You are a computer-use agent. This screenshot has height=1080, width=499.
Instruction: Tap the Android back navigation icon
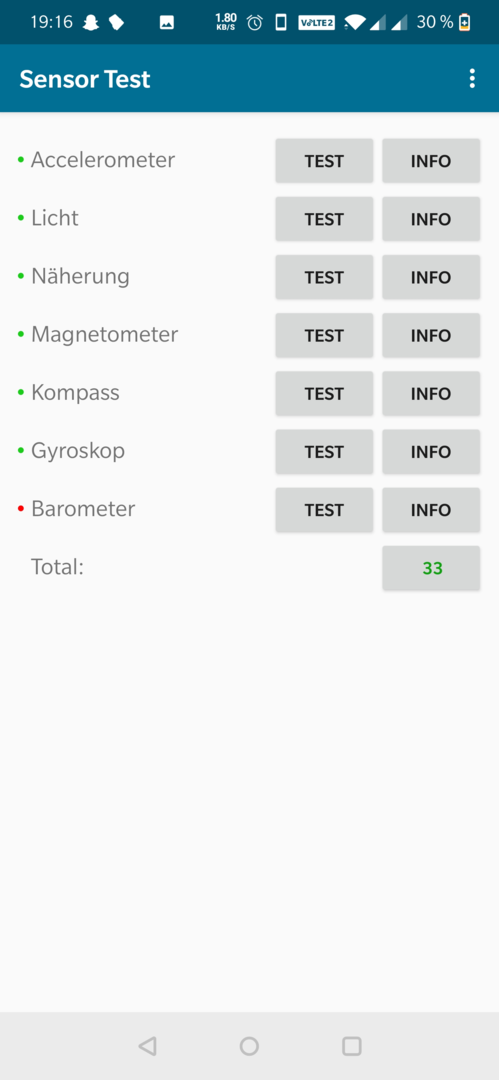point(147,1046)
